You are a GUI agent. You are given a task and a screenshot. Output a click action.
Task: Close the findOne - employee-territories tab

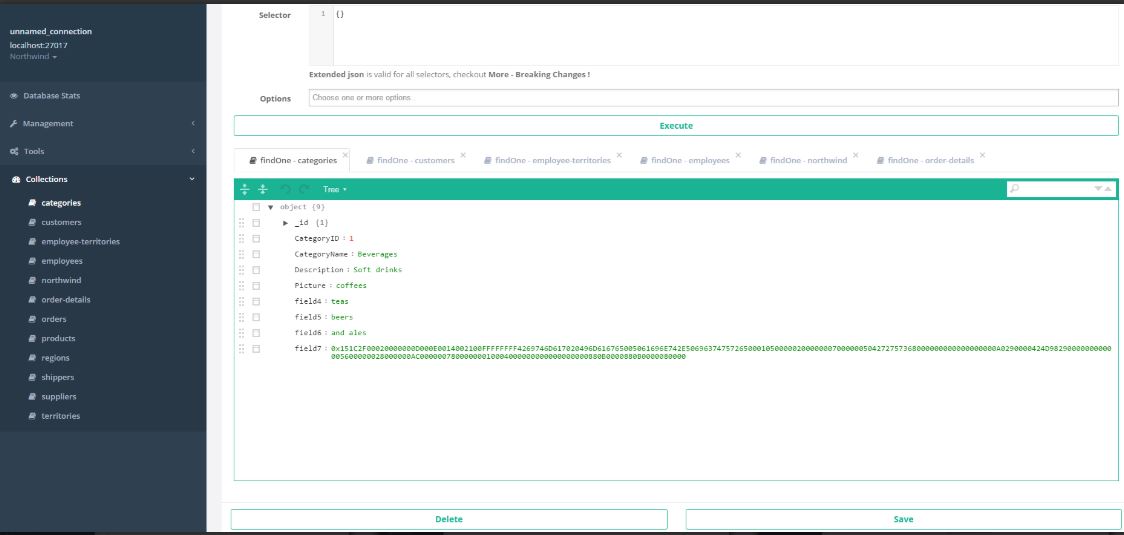[x=619, y=155]
